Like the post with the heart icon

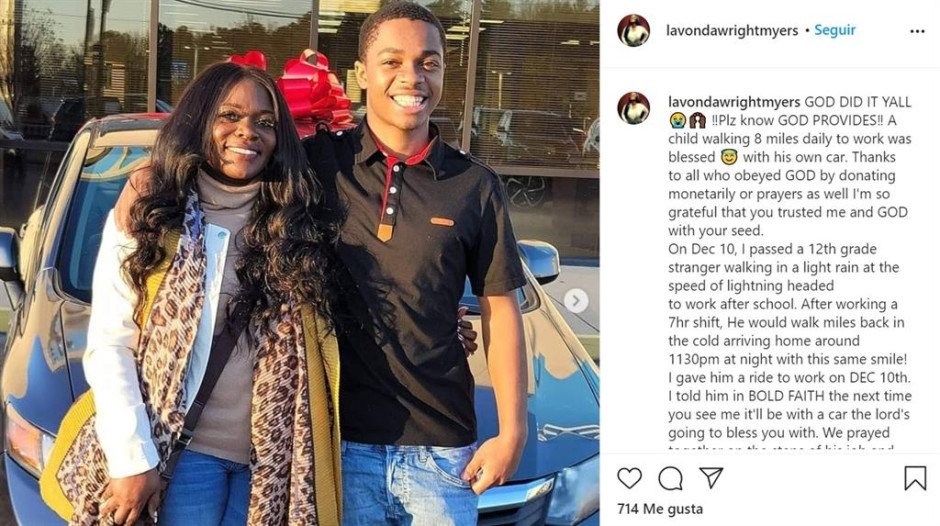(x=629, y=478)
